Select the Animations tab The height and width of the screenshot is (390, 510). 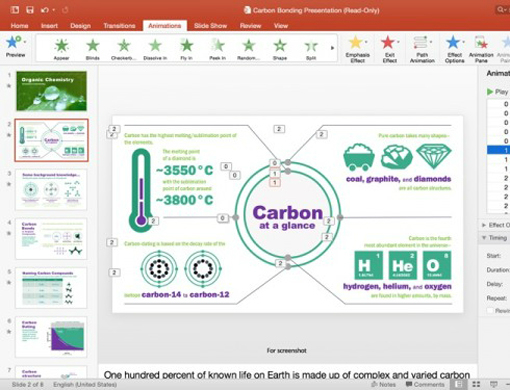[x=165, y=26]
